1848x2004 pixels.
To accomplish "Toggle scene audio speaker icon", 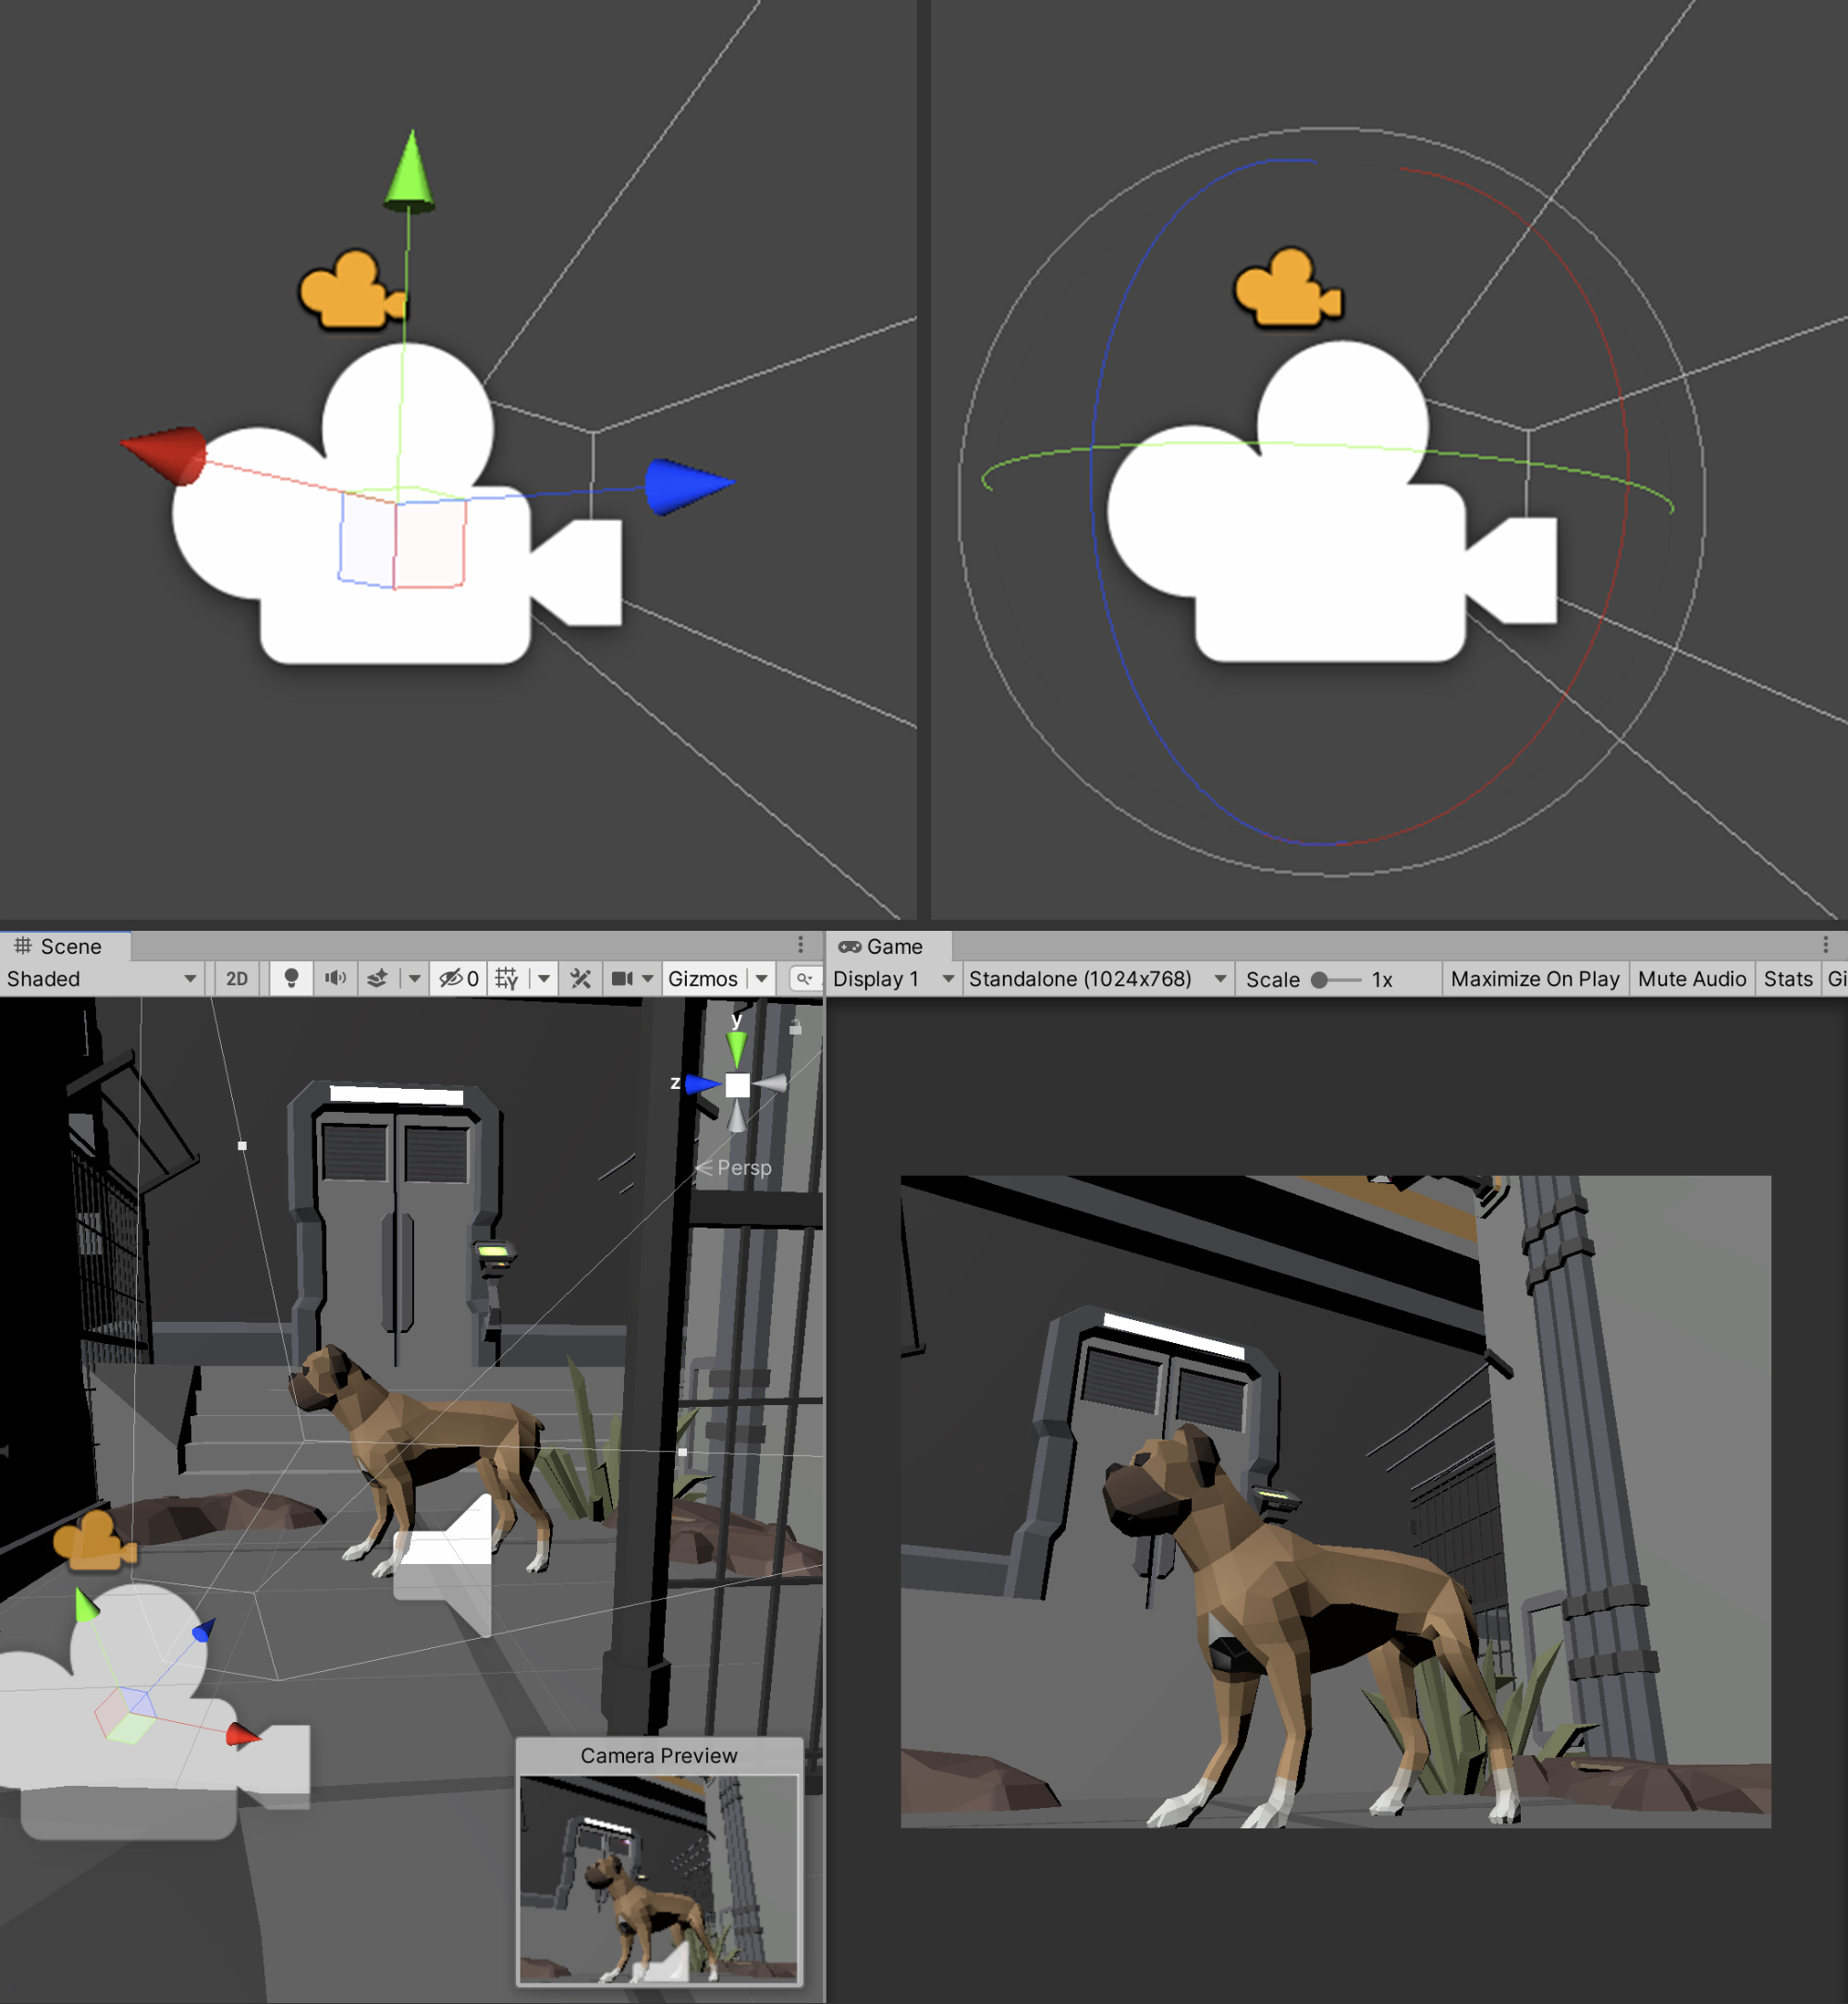I will pos(335,978).
